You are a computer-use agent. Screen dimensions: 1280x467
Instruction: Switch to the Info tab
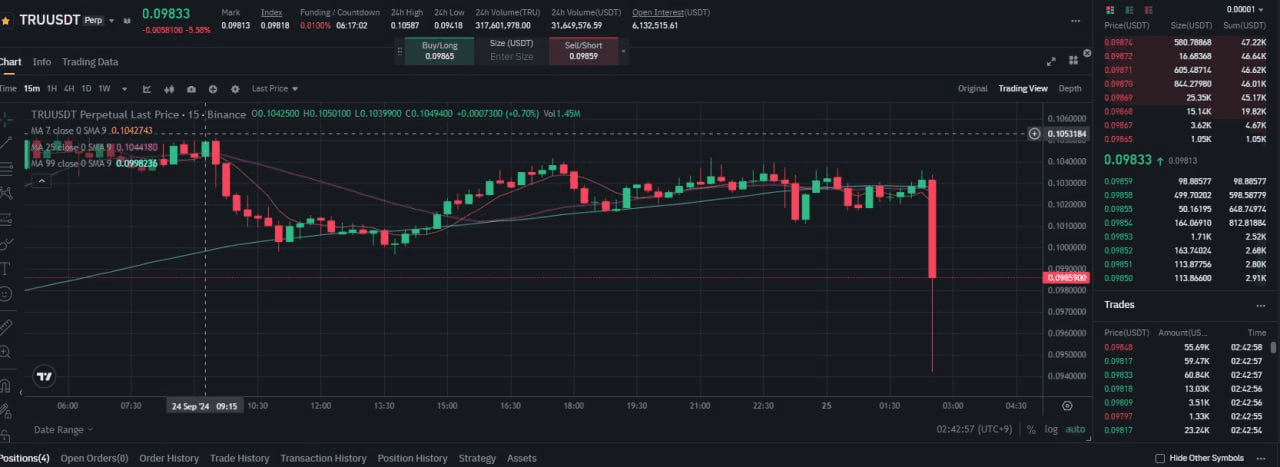[42, 62]
